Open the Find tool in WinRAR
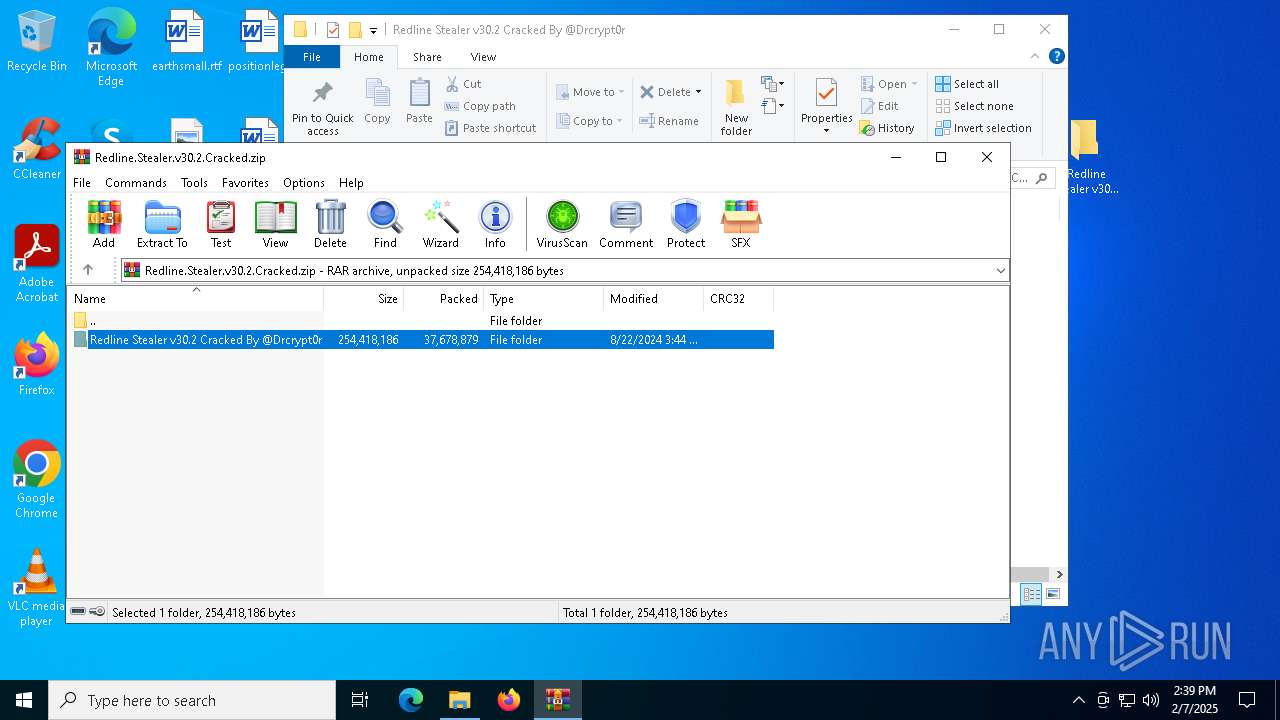Screen dimensions: 1280x720 coord(385,224)
